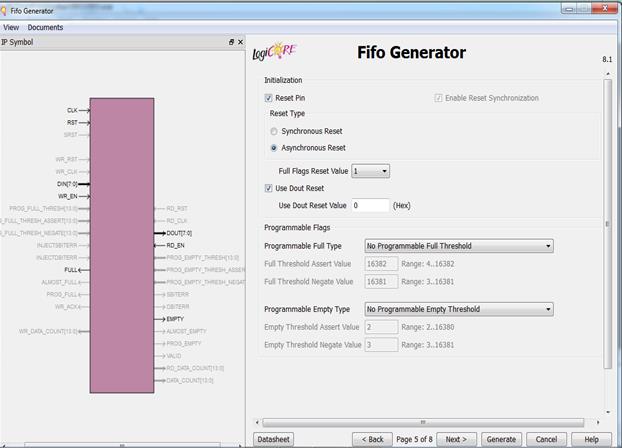Toggle the Use Dout Reset checkbox
This screenshot has width=622, height=448.
coord(269,188)
